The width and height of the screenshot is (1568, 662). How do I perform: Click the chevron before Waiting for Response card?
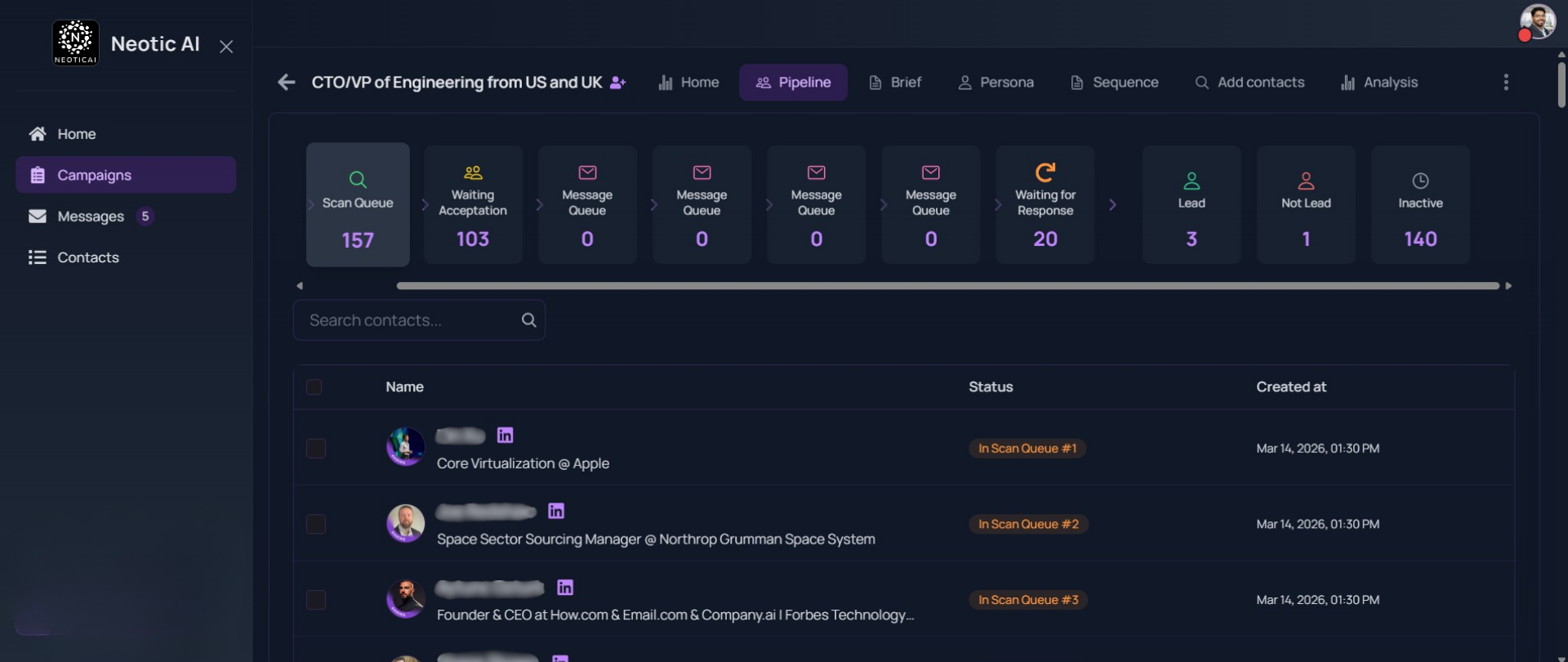point(997,205)
